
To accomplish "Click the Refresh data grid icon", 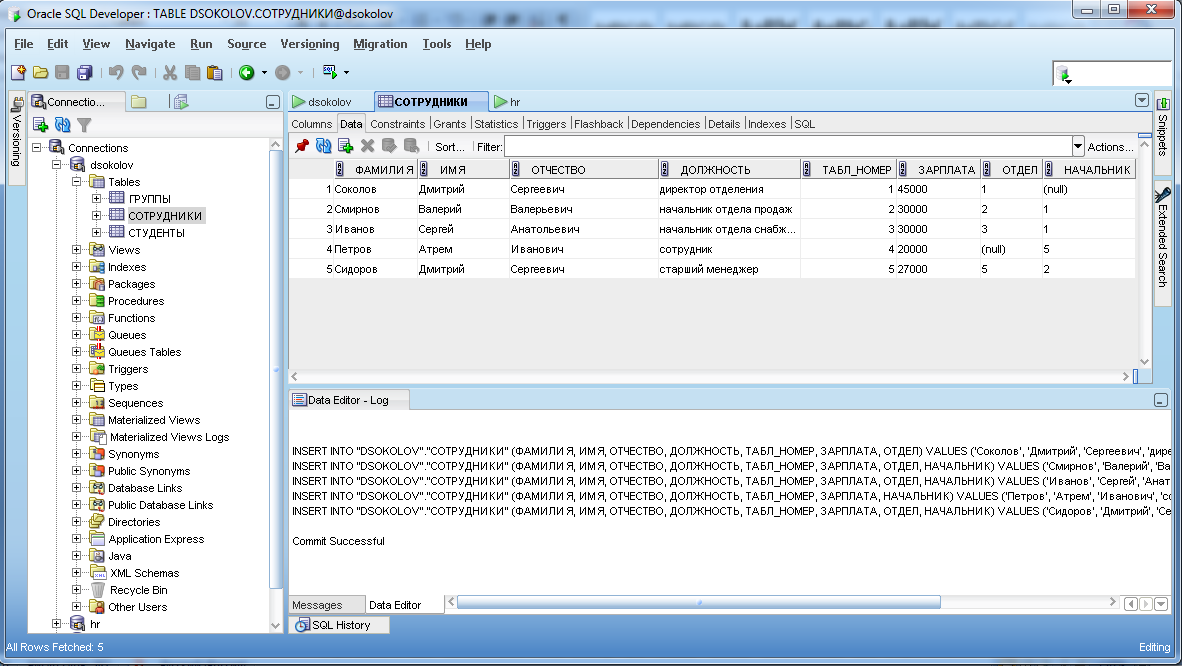I will click(323, 146).
